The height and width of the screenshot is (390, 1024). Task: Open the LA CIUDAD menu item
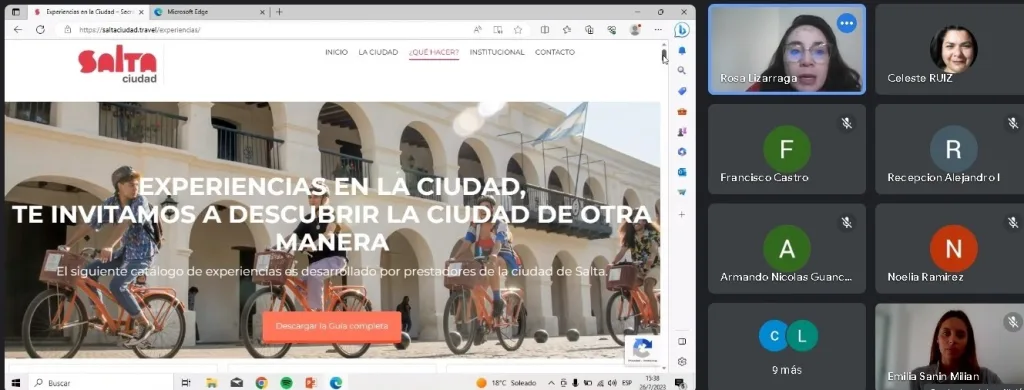tap(378, 52)
